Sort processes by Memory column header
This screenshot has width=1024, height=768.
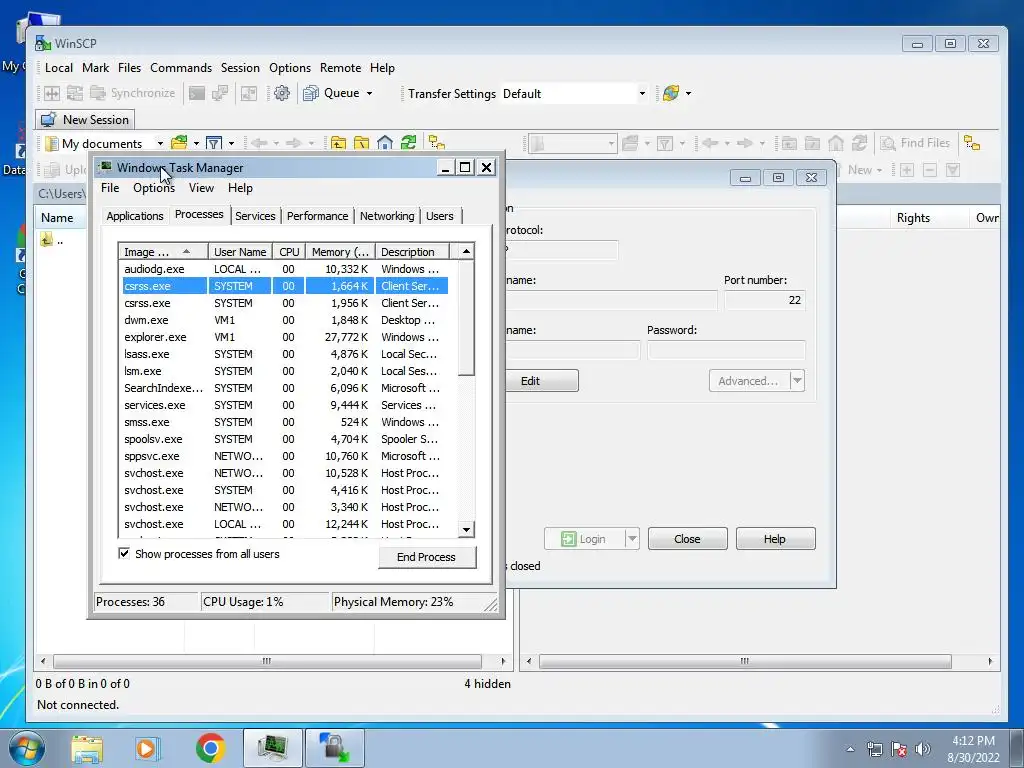pos(340,252)
